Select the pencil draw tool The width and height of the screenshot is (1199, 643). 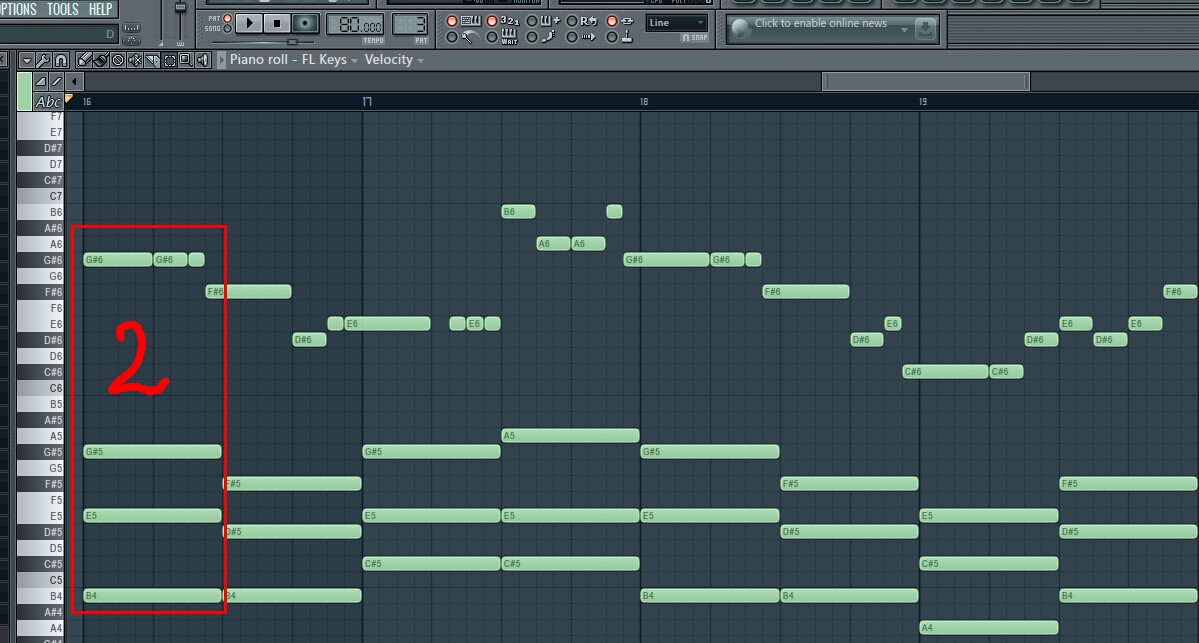pos(84,60)
